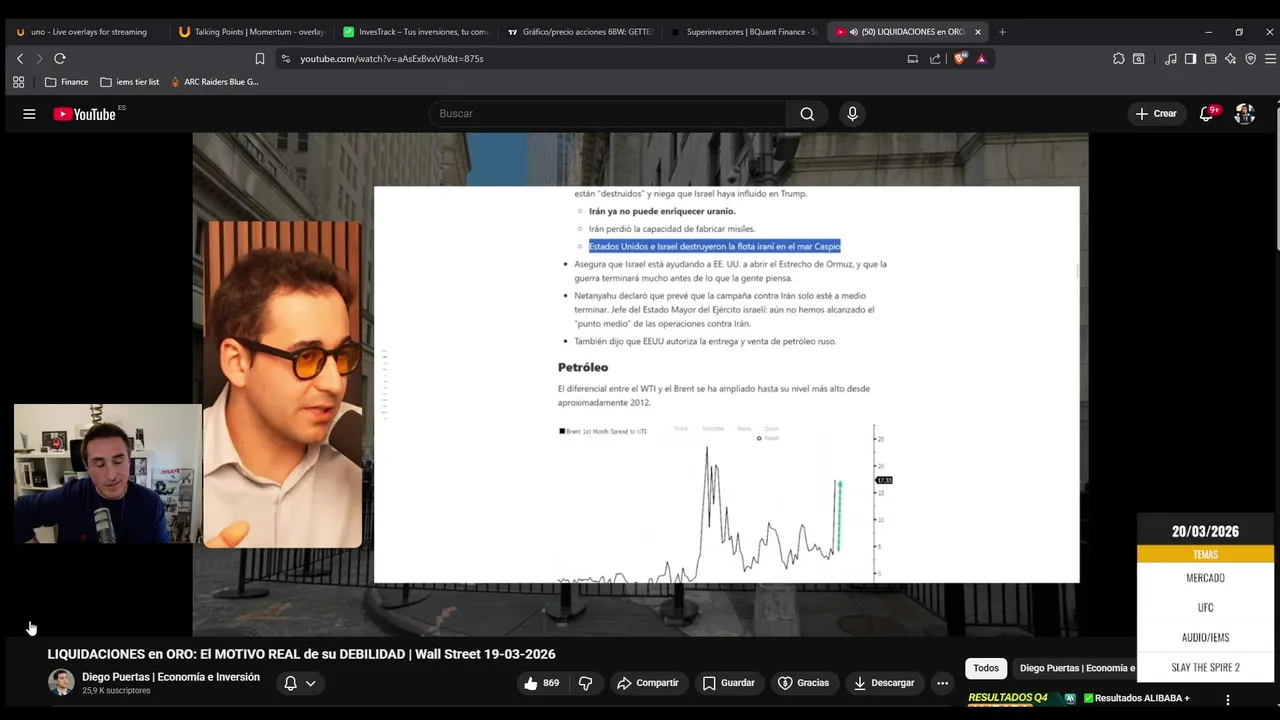Open the tab search icon in toolbar
Viewport: 1280px width, 720px height.
(1138, 59)
